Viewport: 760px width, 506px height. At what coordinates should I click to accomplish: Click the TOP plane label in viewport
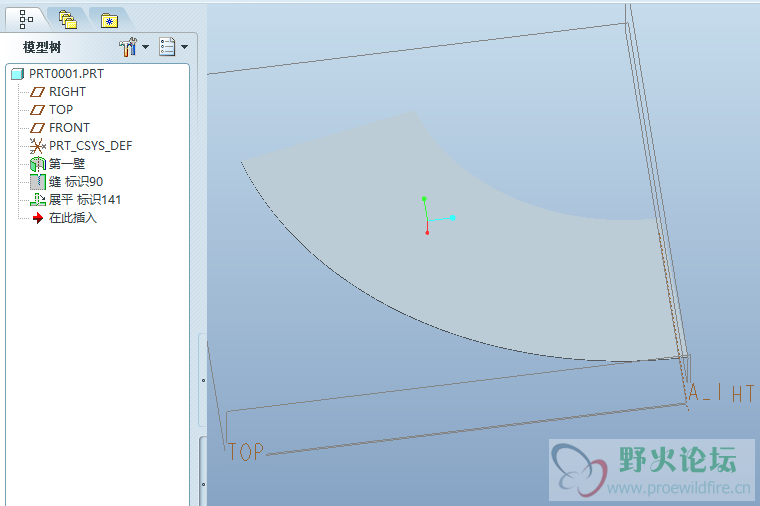pyautogui.click(x=246, y=452)
